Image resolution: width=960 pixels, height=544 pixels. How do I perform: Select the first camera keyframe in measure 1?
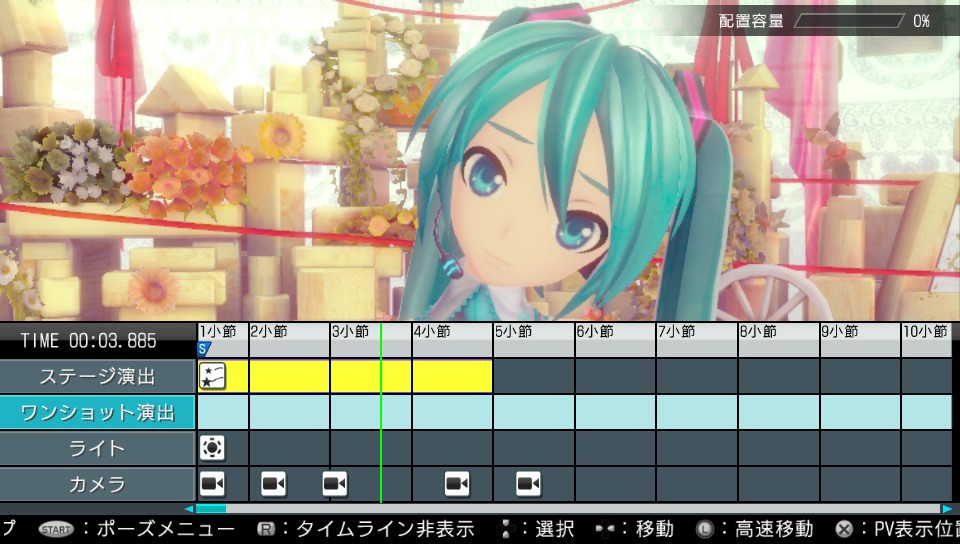(212, 484)
